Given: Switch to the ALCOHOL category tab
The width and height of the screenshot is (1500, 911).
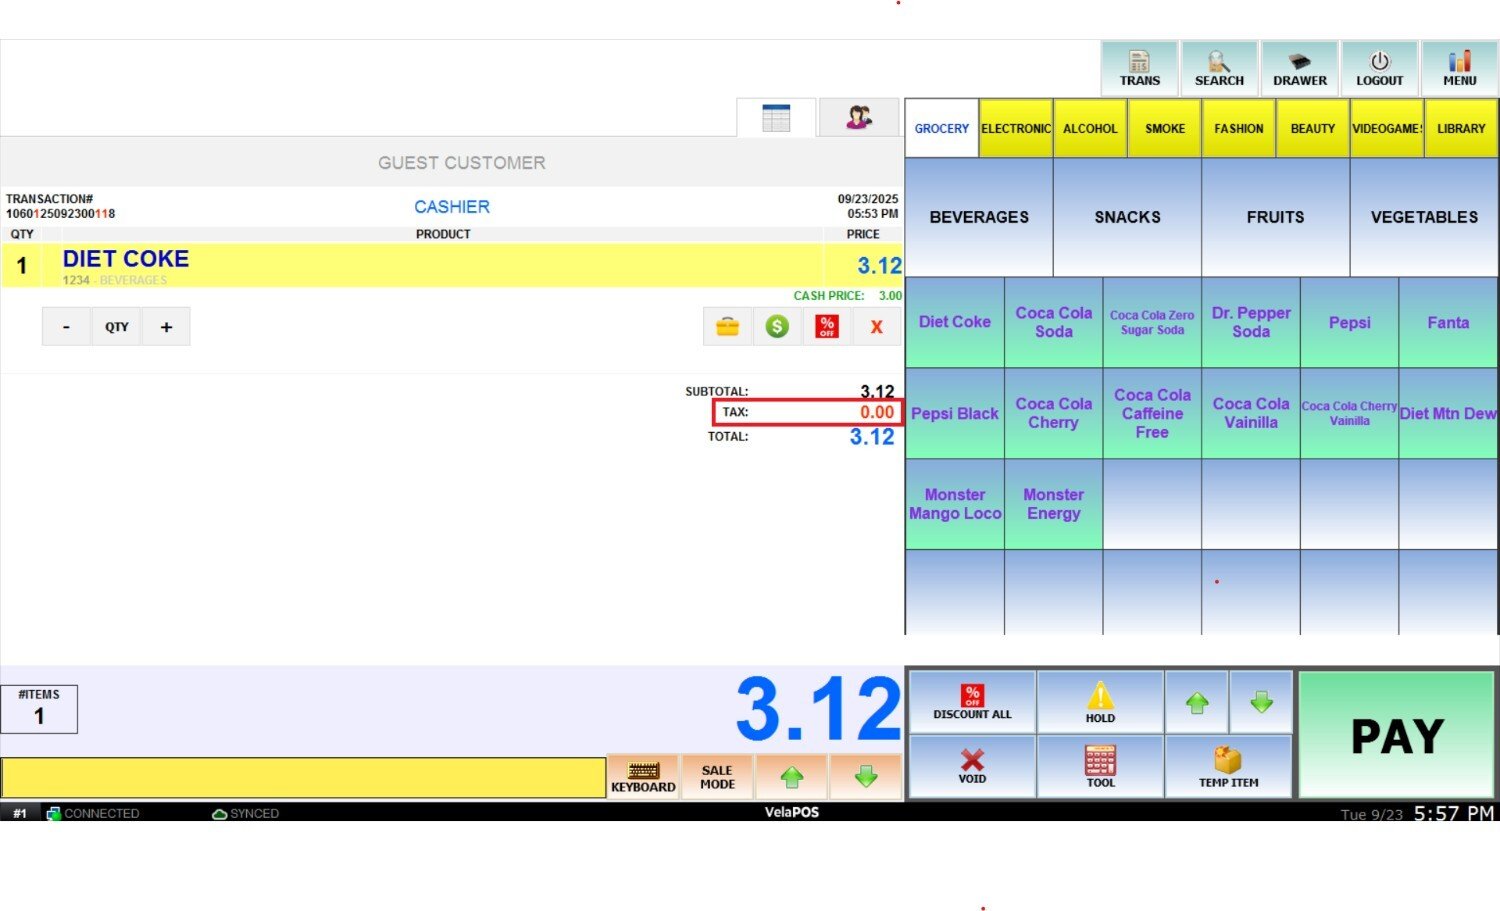Looking at the screenshot, I should click(1090, 128).
